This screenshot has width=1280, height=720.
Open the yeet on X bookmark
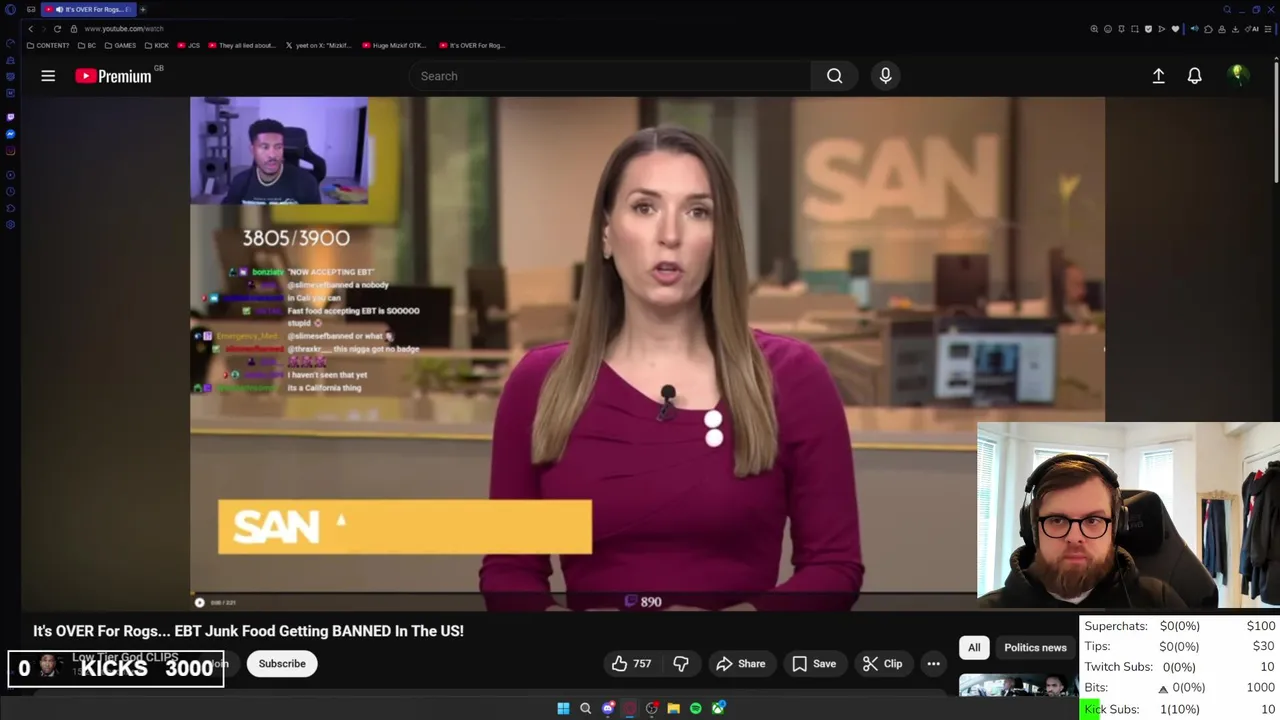tap(318, 45)
